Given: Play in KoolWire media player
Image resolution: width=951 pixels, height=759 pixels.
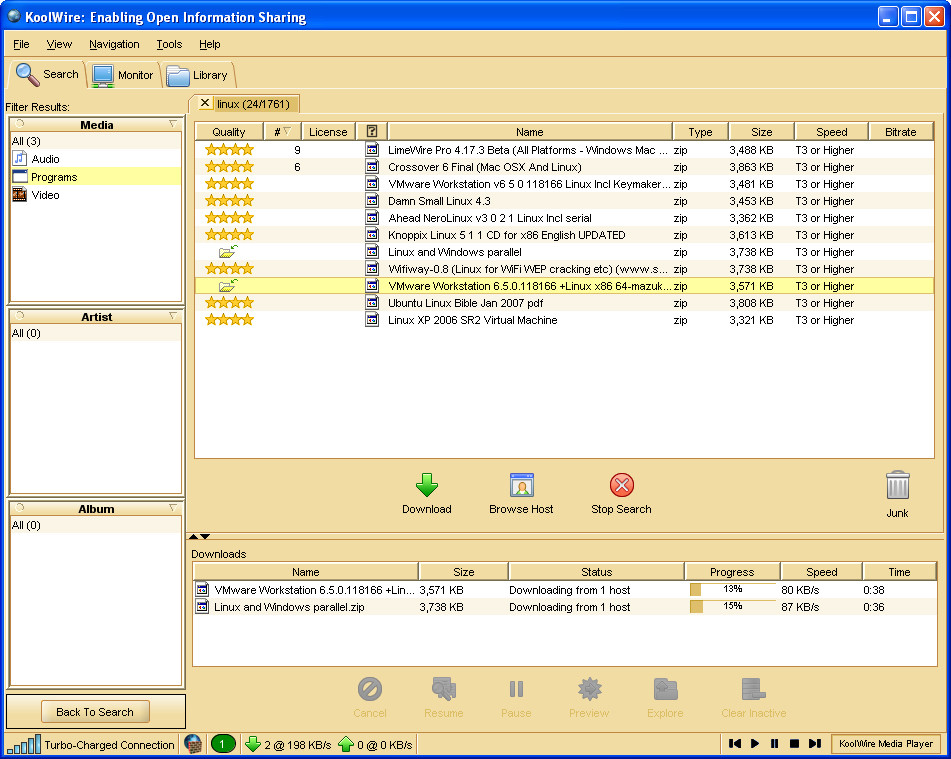Looking at the screenshot, I should (x=754, y=743).
